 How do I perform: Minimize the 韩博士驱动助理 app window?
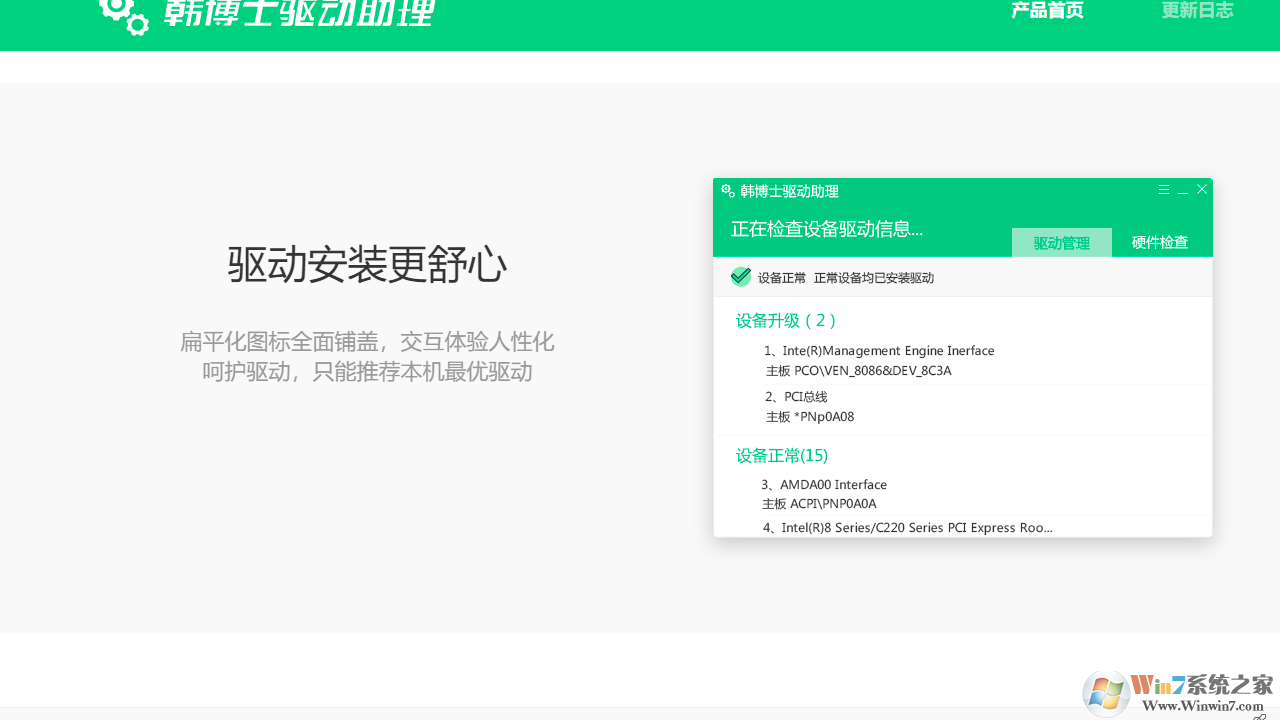pos(1183,190)
